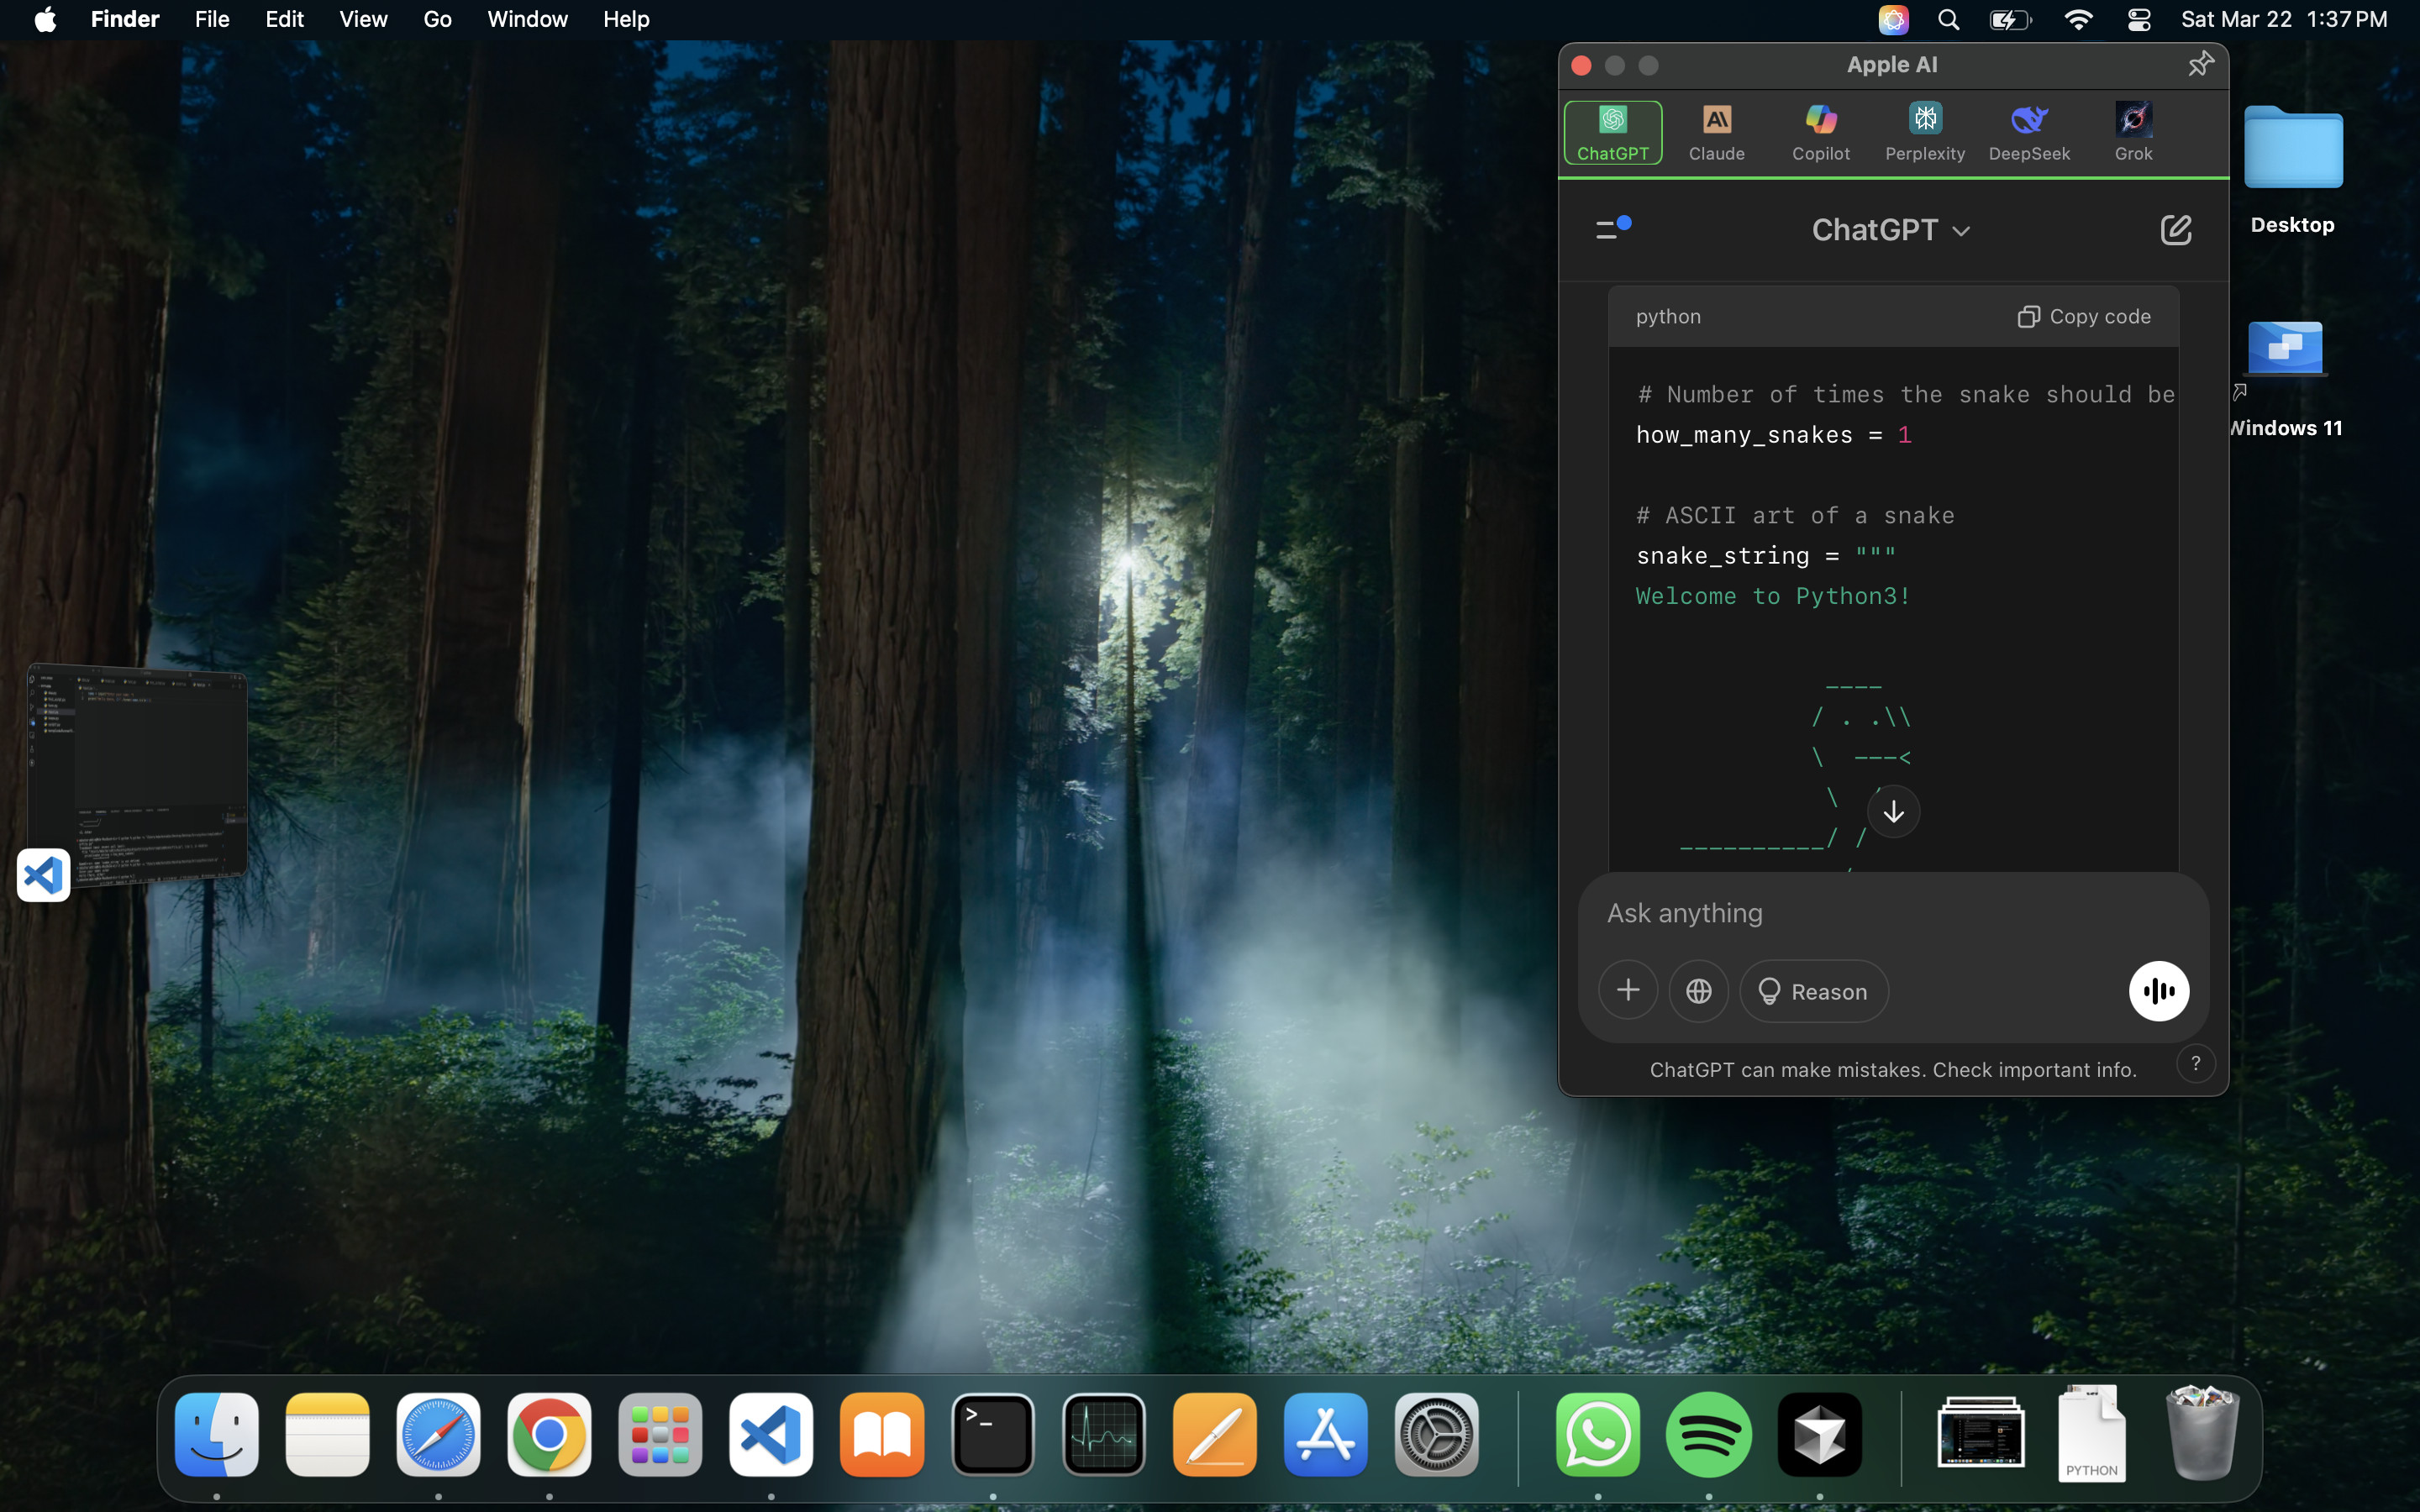Switch to the DeepSeek tab
Image resolution: width=2420 pixels, height=1512 pixels.
click(2029, 133)
